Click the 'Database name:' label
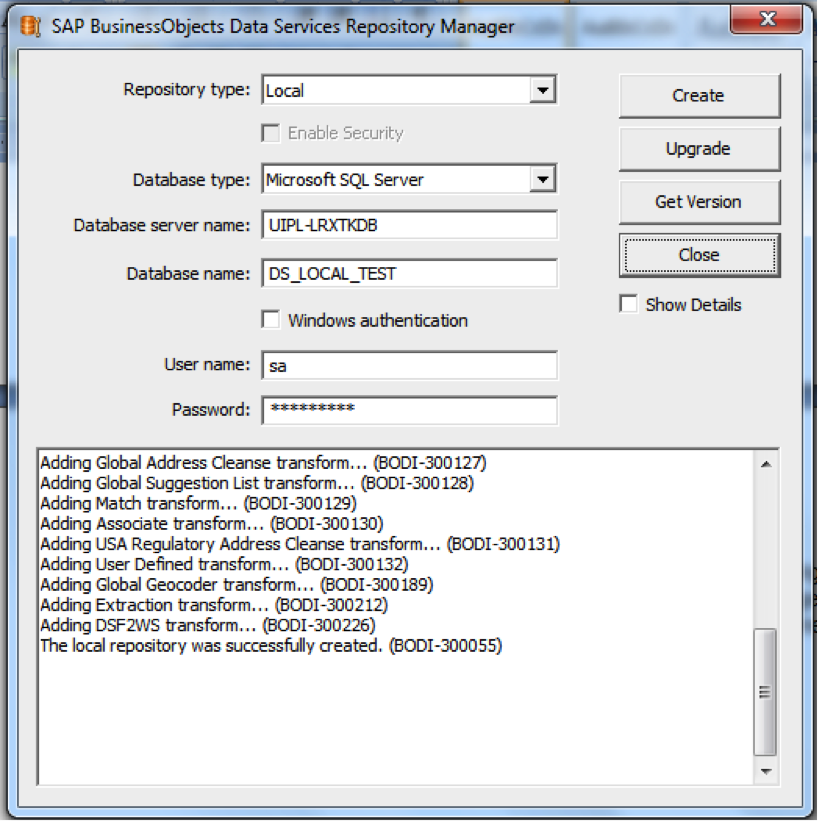Viewport: 818px width, 821px height. [189, 273]
